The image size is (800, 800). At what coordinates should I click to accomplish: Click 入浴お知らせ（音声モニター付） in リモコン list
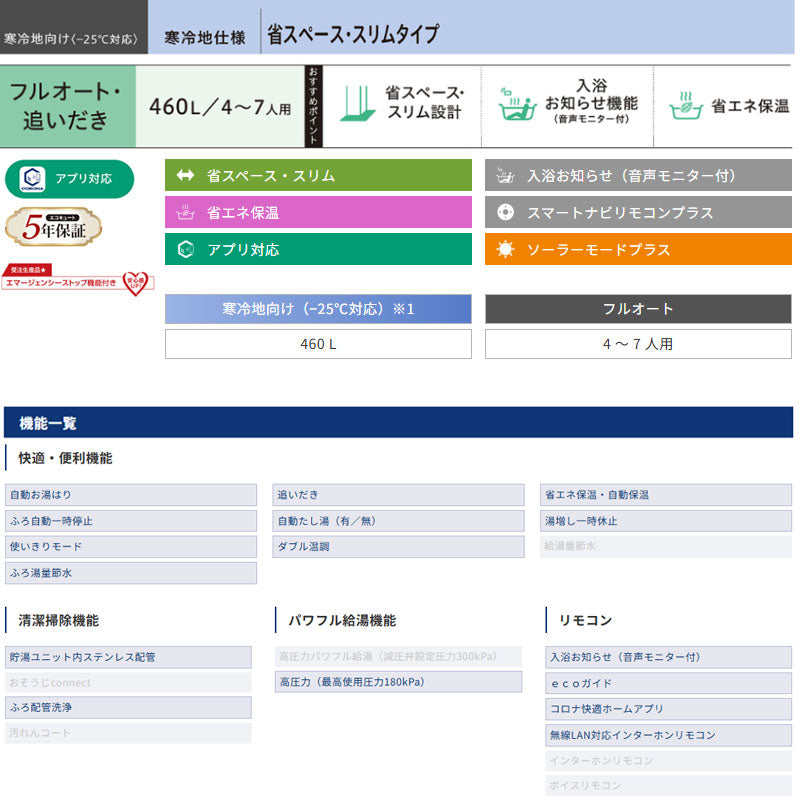(x=668, y=657)
